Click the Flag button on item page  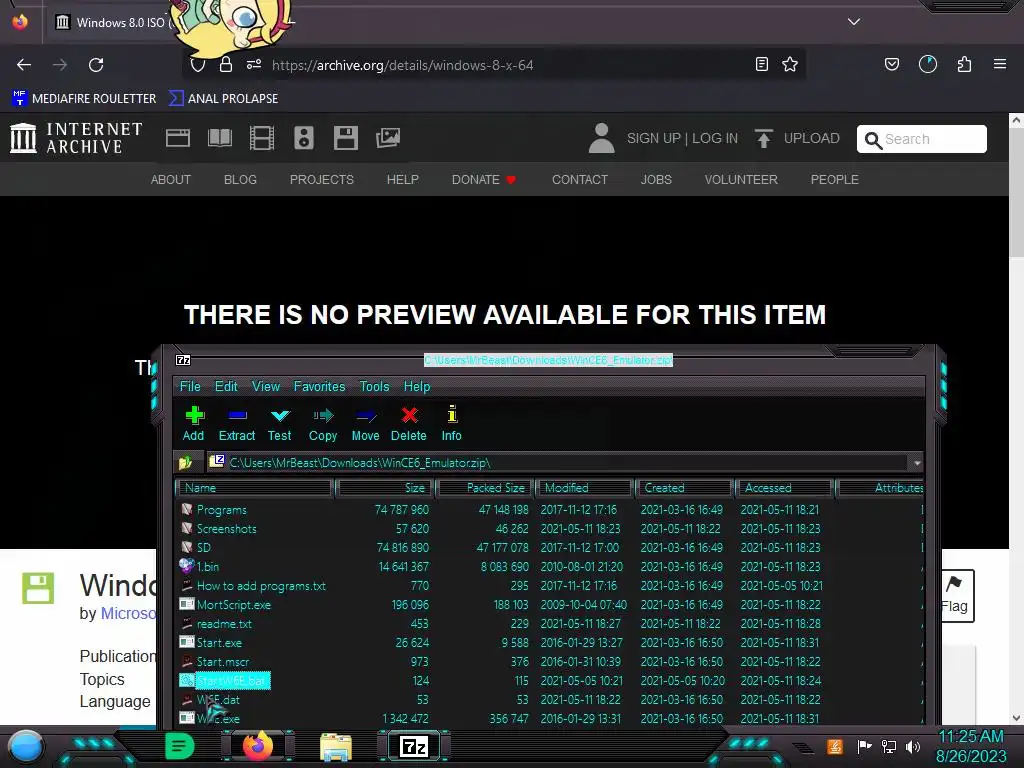957,596
